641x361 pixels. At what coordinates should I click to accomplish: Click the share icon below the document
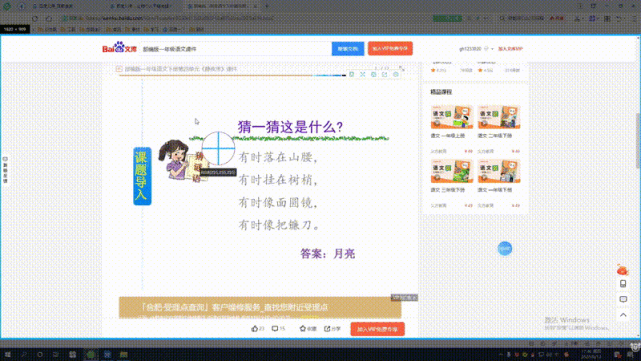coord(327,328)
